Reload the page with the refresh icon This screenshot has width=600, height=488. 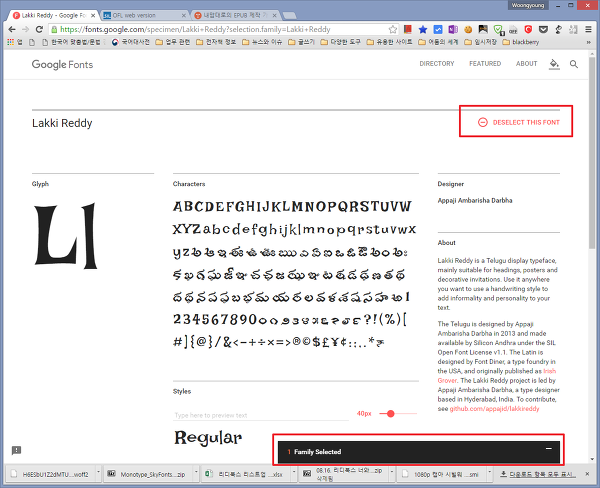[39, 29]
